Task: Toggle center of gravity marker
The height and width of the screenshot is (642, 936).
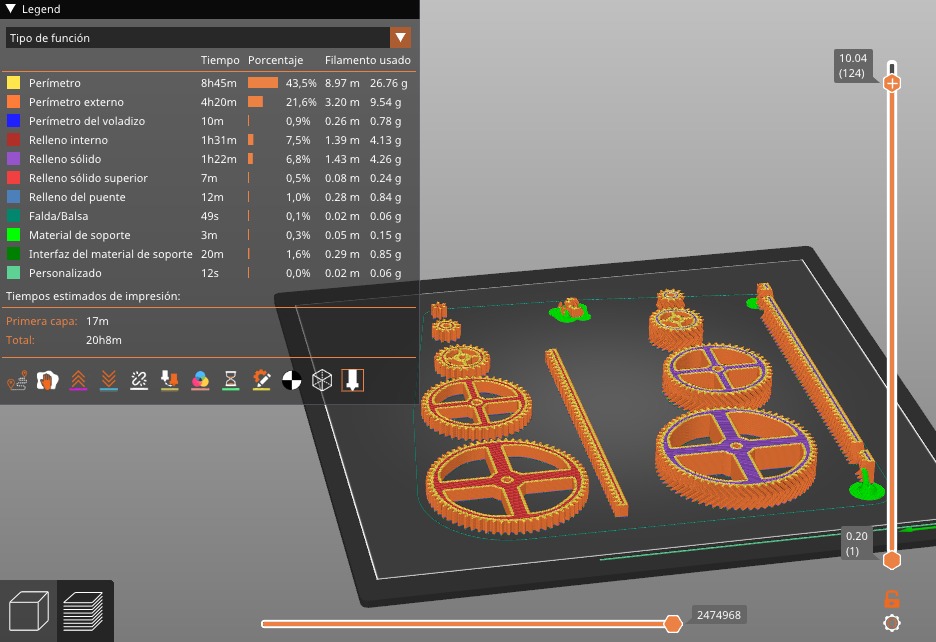Action: tap(291, 380)
